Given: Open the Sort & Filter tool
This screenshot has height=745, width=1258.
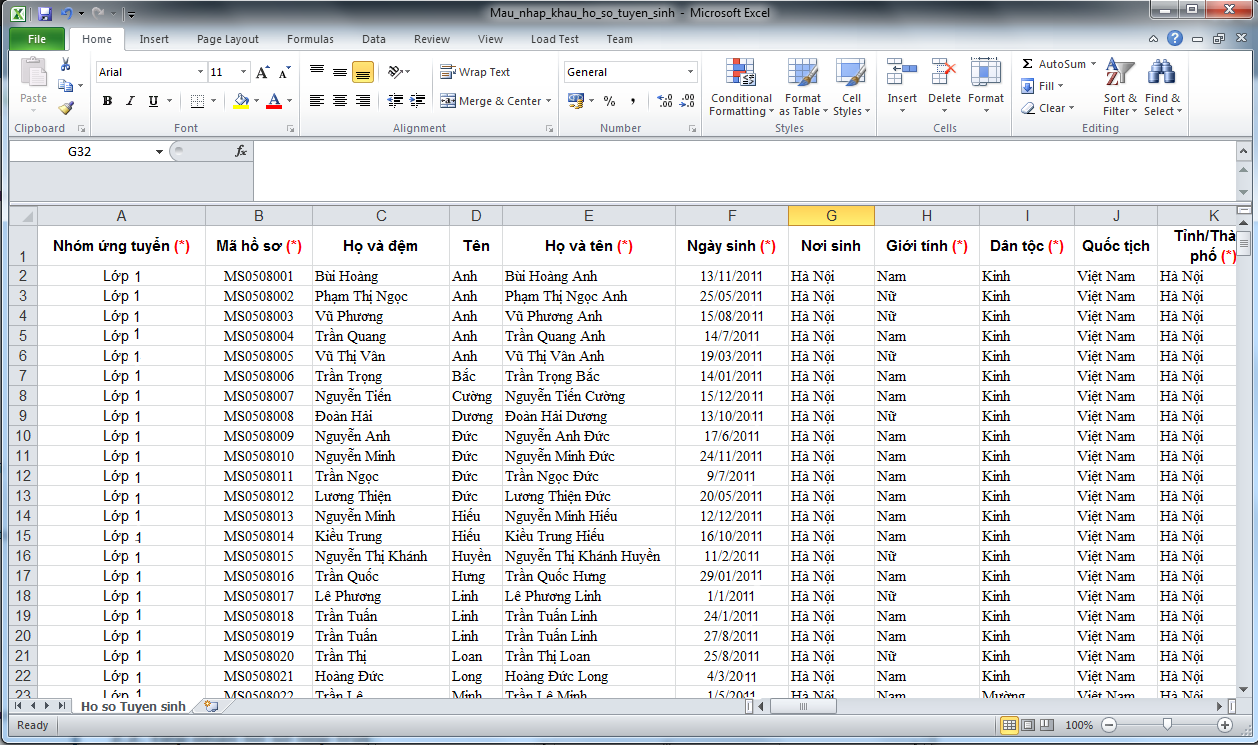Looking at the screenshot, I should [1119, 74].
